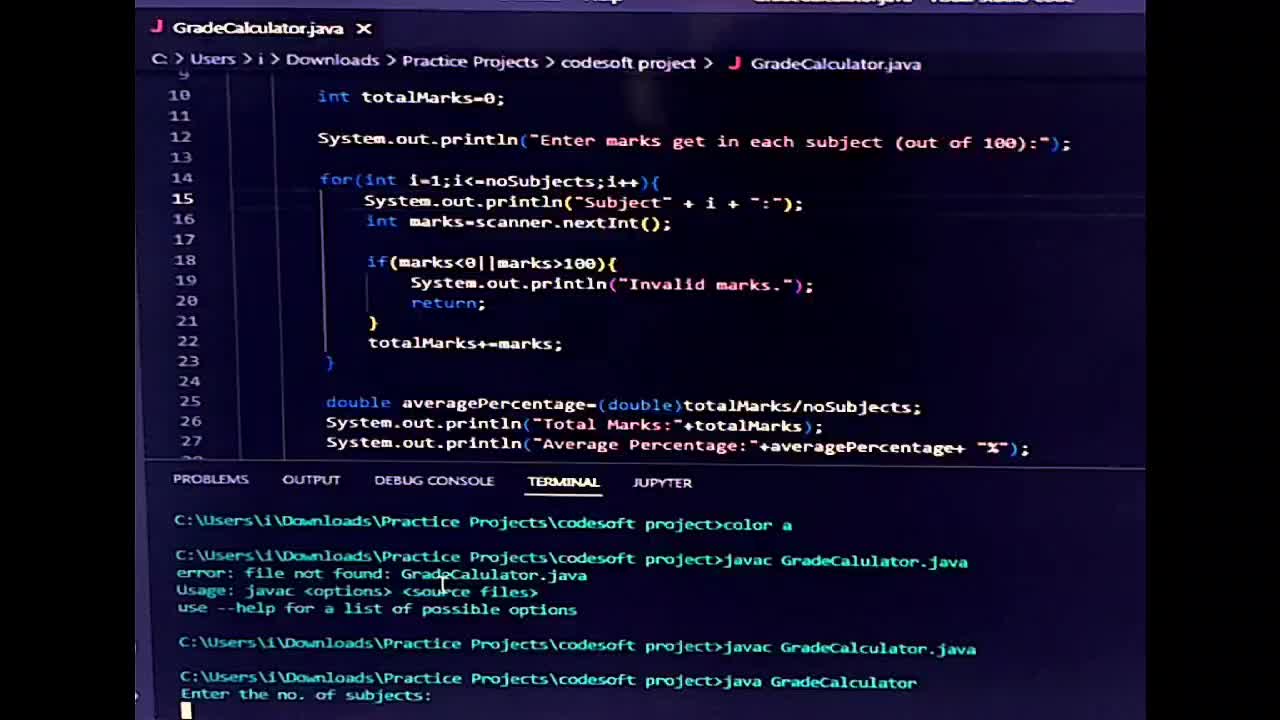Viewport: 1280px width, 720px height.
Task: Click the for loop declaration line
Action: tap(489, 181)
